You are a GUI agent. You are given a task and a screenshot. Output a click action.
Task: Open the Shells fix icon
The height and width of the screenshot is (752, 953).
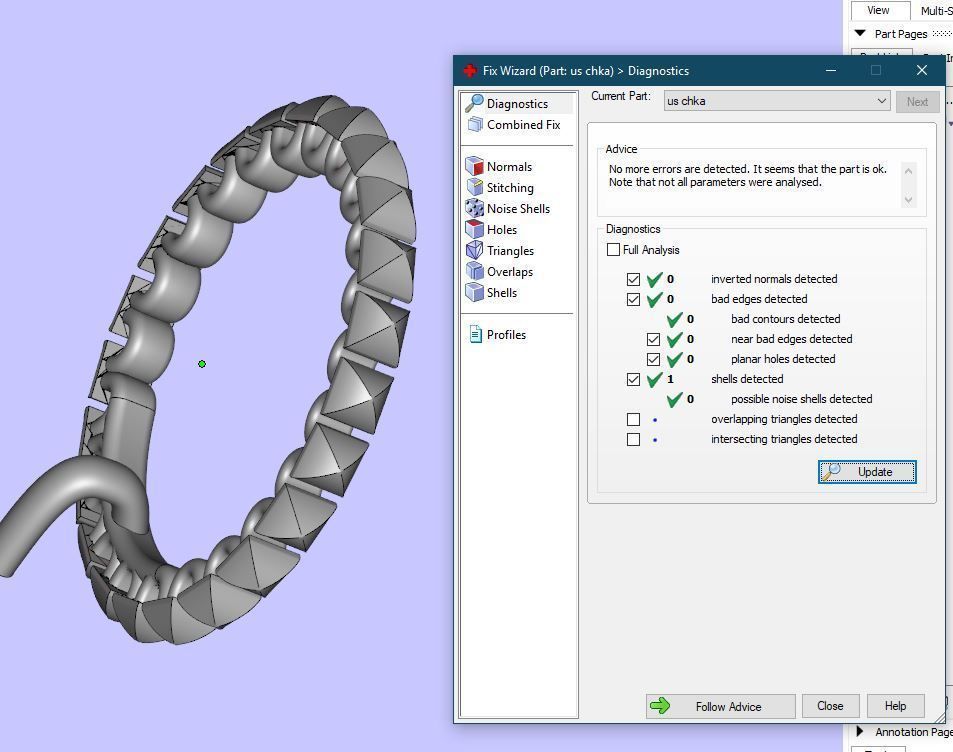pos(474,292)
